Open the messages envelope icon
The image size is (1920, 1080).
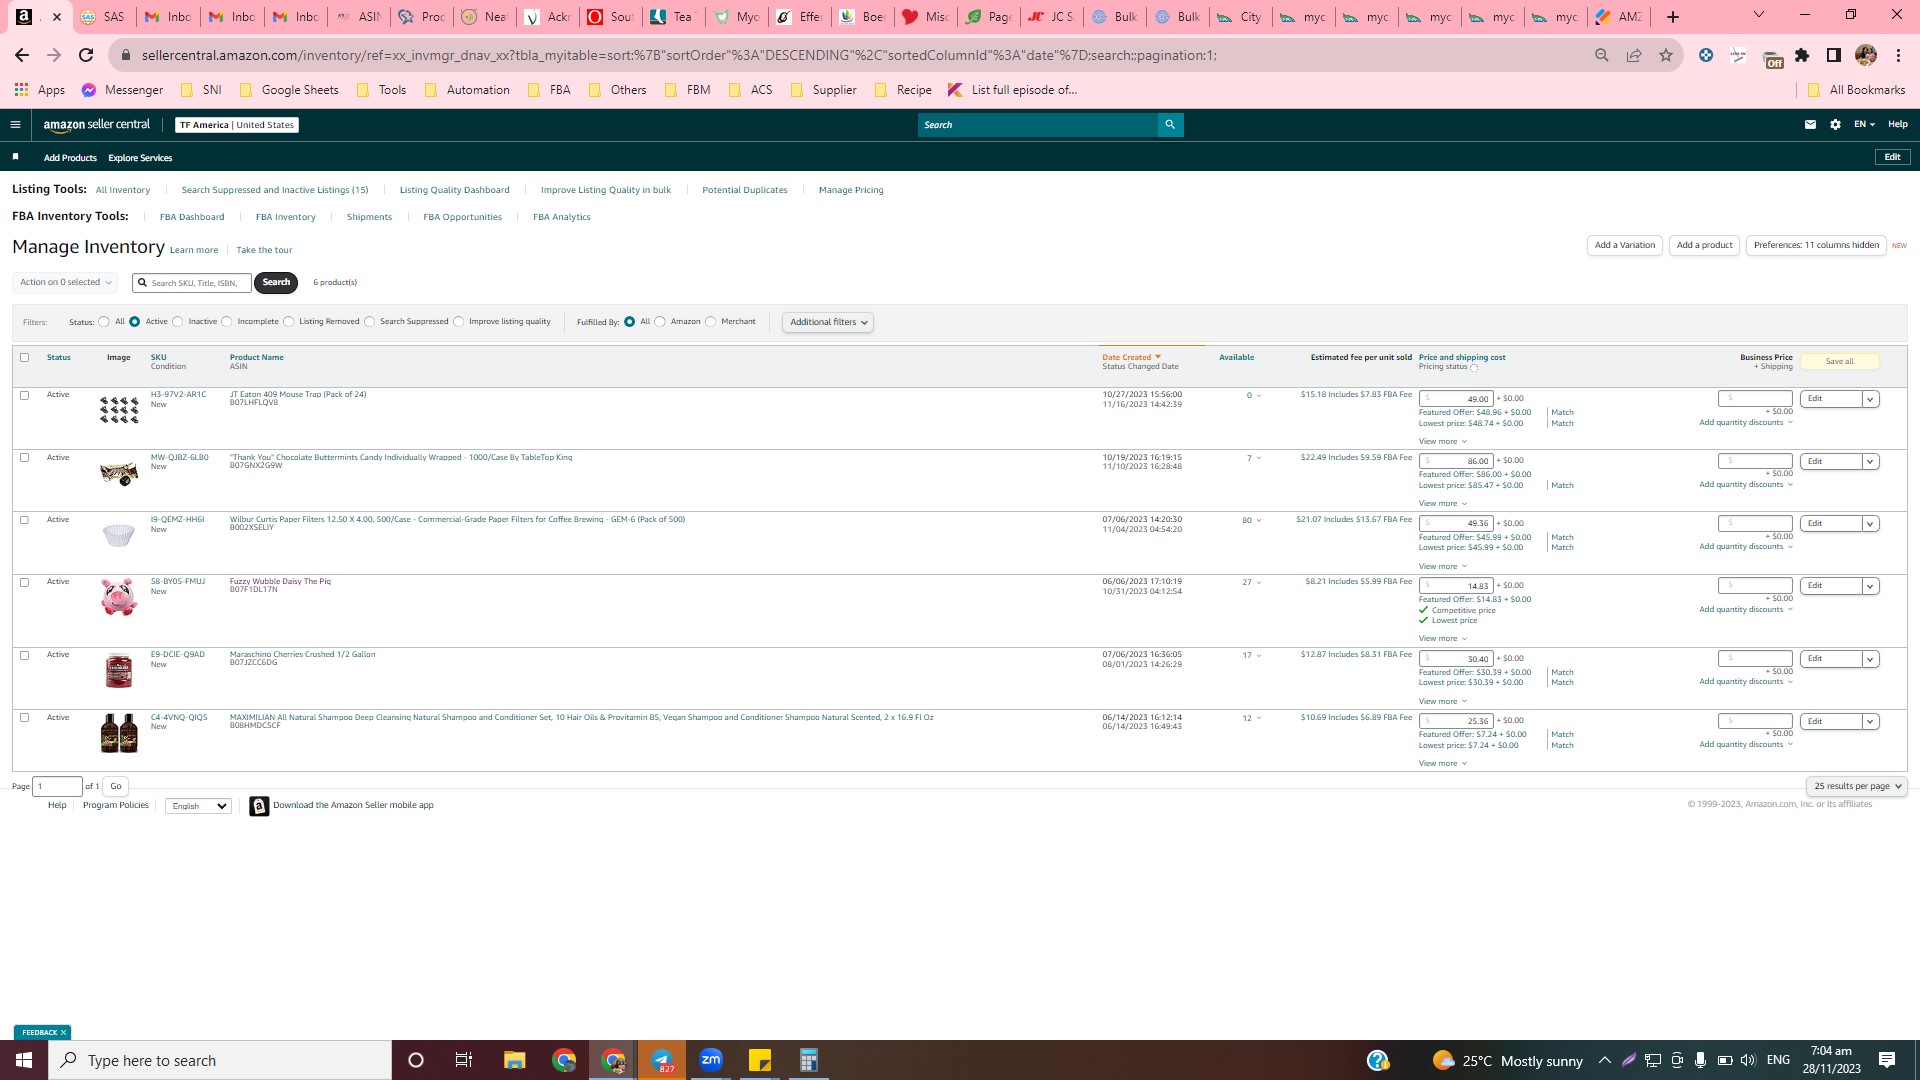click(x=1810, y=125)
